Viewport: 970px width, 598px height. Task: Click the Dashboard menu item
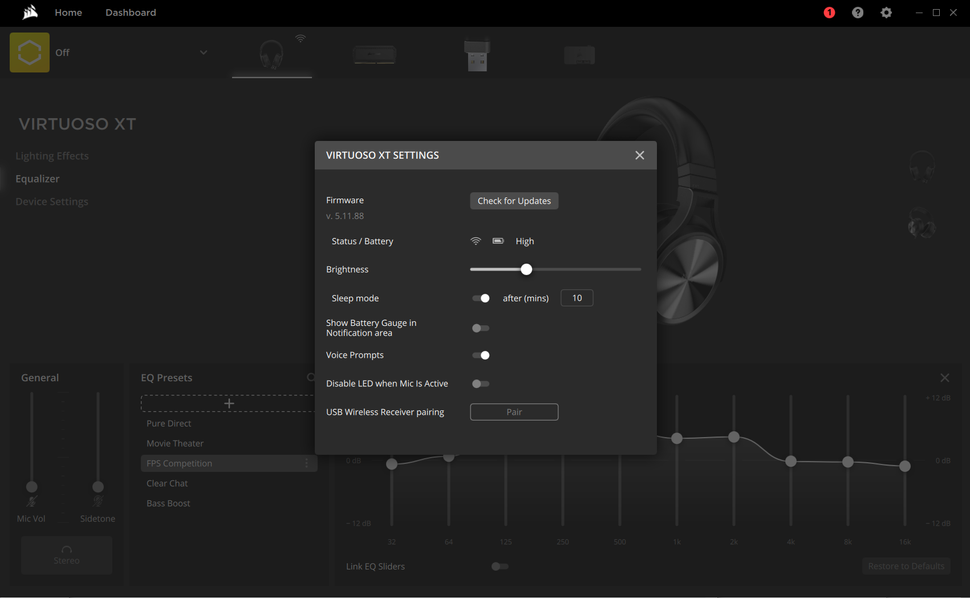(130, 12)
